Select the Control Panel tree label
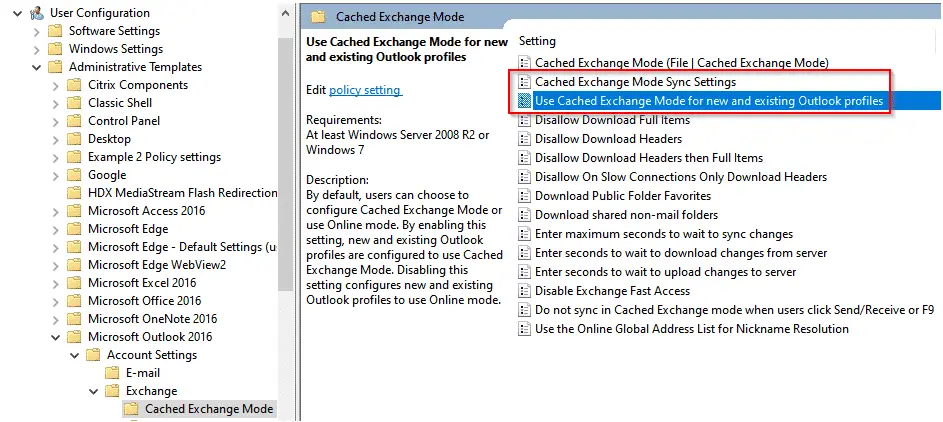This screenshot has width=943, height=422. (124, 121)
